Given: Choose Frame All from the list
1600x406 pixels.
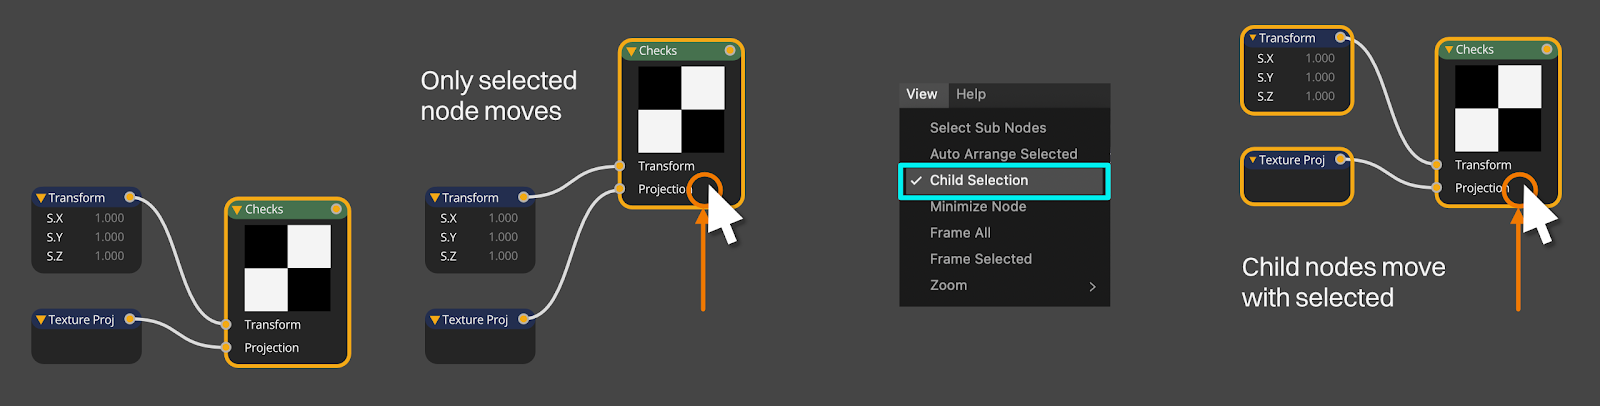Looking at the screenshot, I should click(x=960, y=233).
